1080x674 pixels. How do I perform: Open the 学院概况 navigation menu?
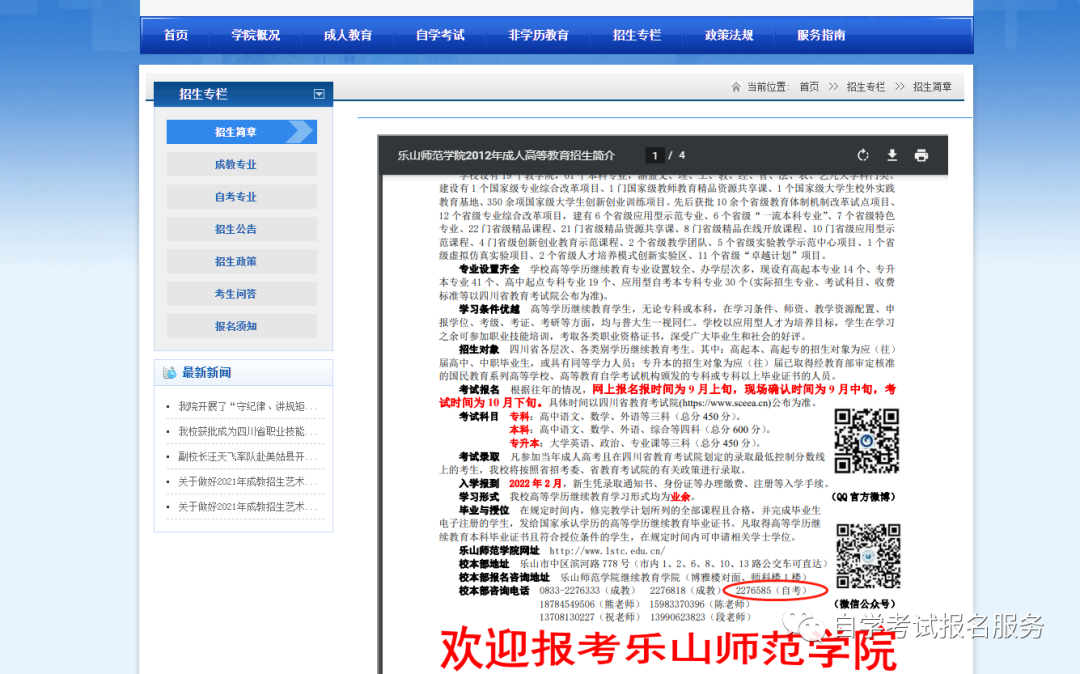(x=256, y=35)
